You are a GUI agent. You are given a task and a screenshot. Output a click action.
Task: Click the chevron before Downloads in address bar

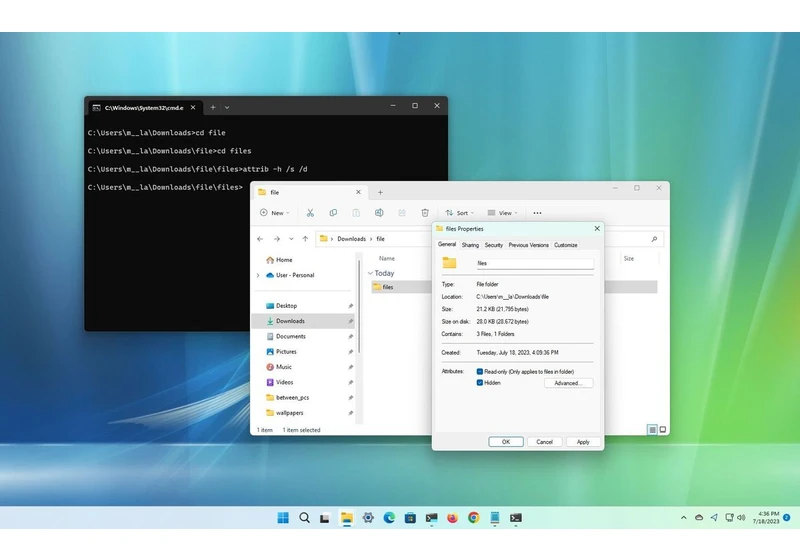332,239
